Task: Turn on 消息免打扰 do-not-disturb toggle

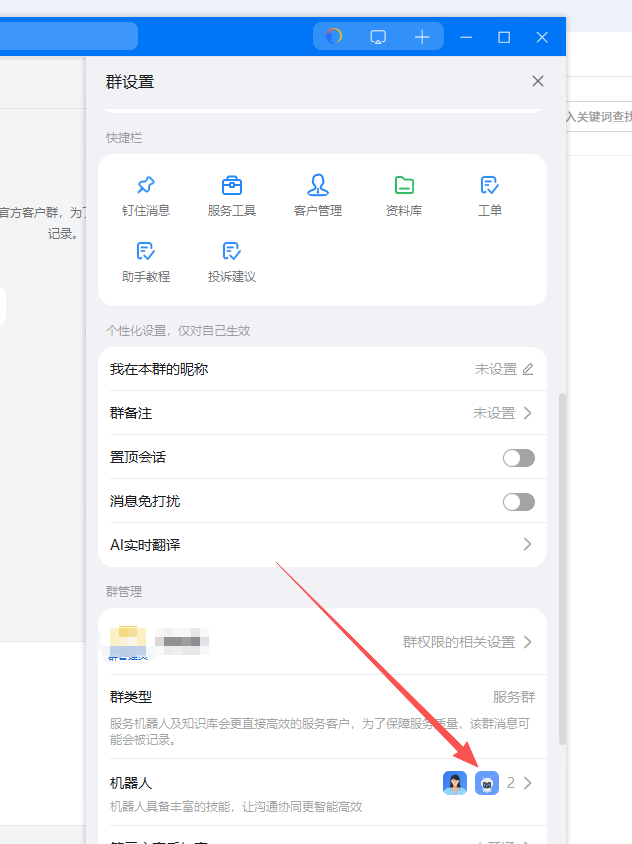Action: click(518, 502)
